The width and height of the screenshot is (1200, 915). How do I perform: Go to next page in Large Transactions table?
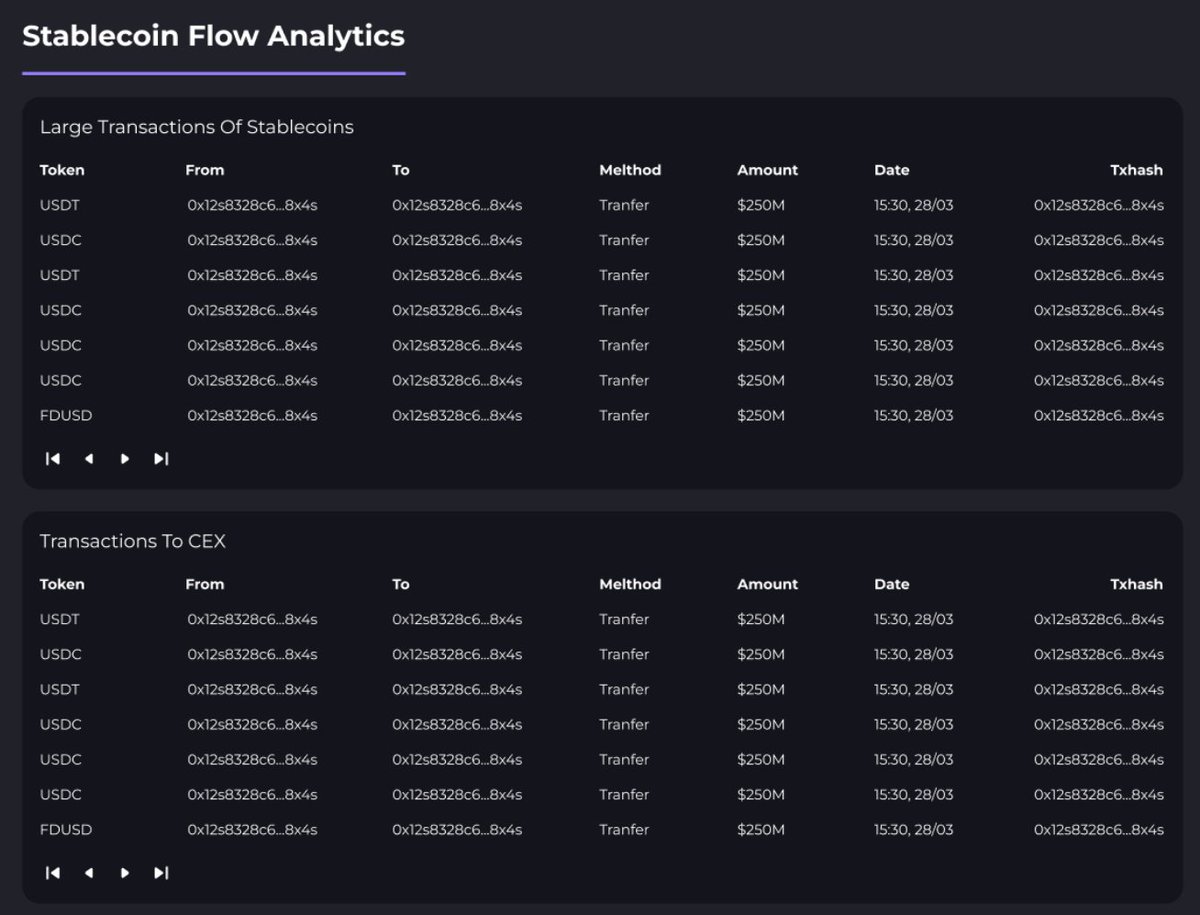pos(125,459)
